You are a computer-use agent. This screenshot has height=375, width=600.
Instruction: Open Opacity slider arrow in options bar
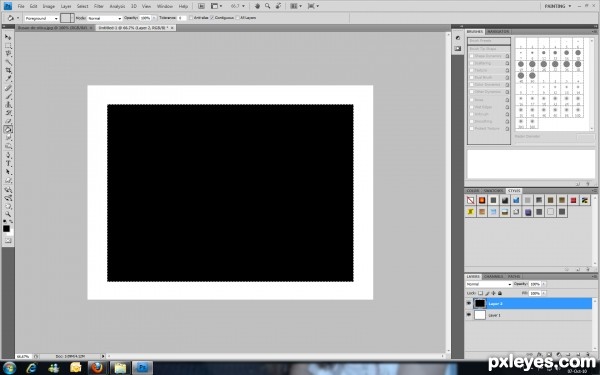click(x=154, y=18)
